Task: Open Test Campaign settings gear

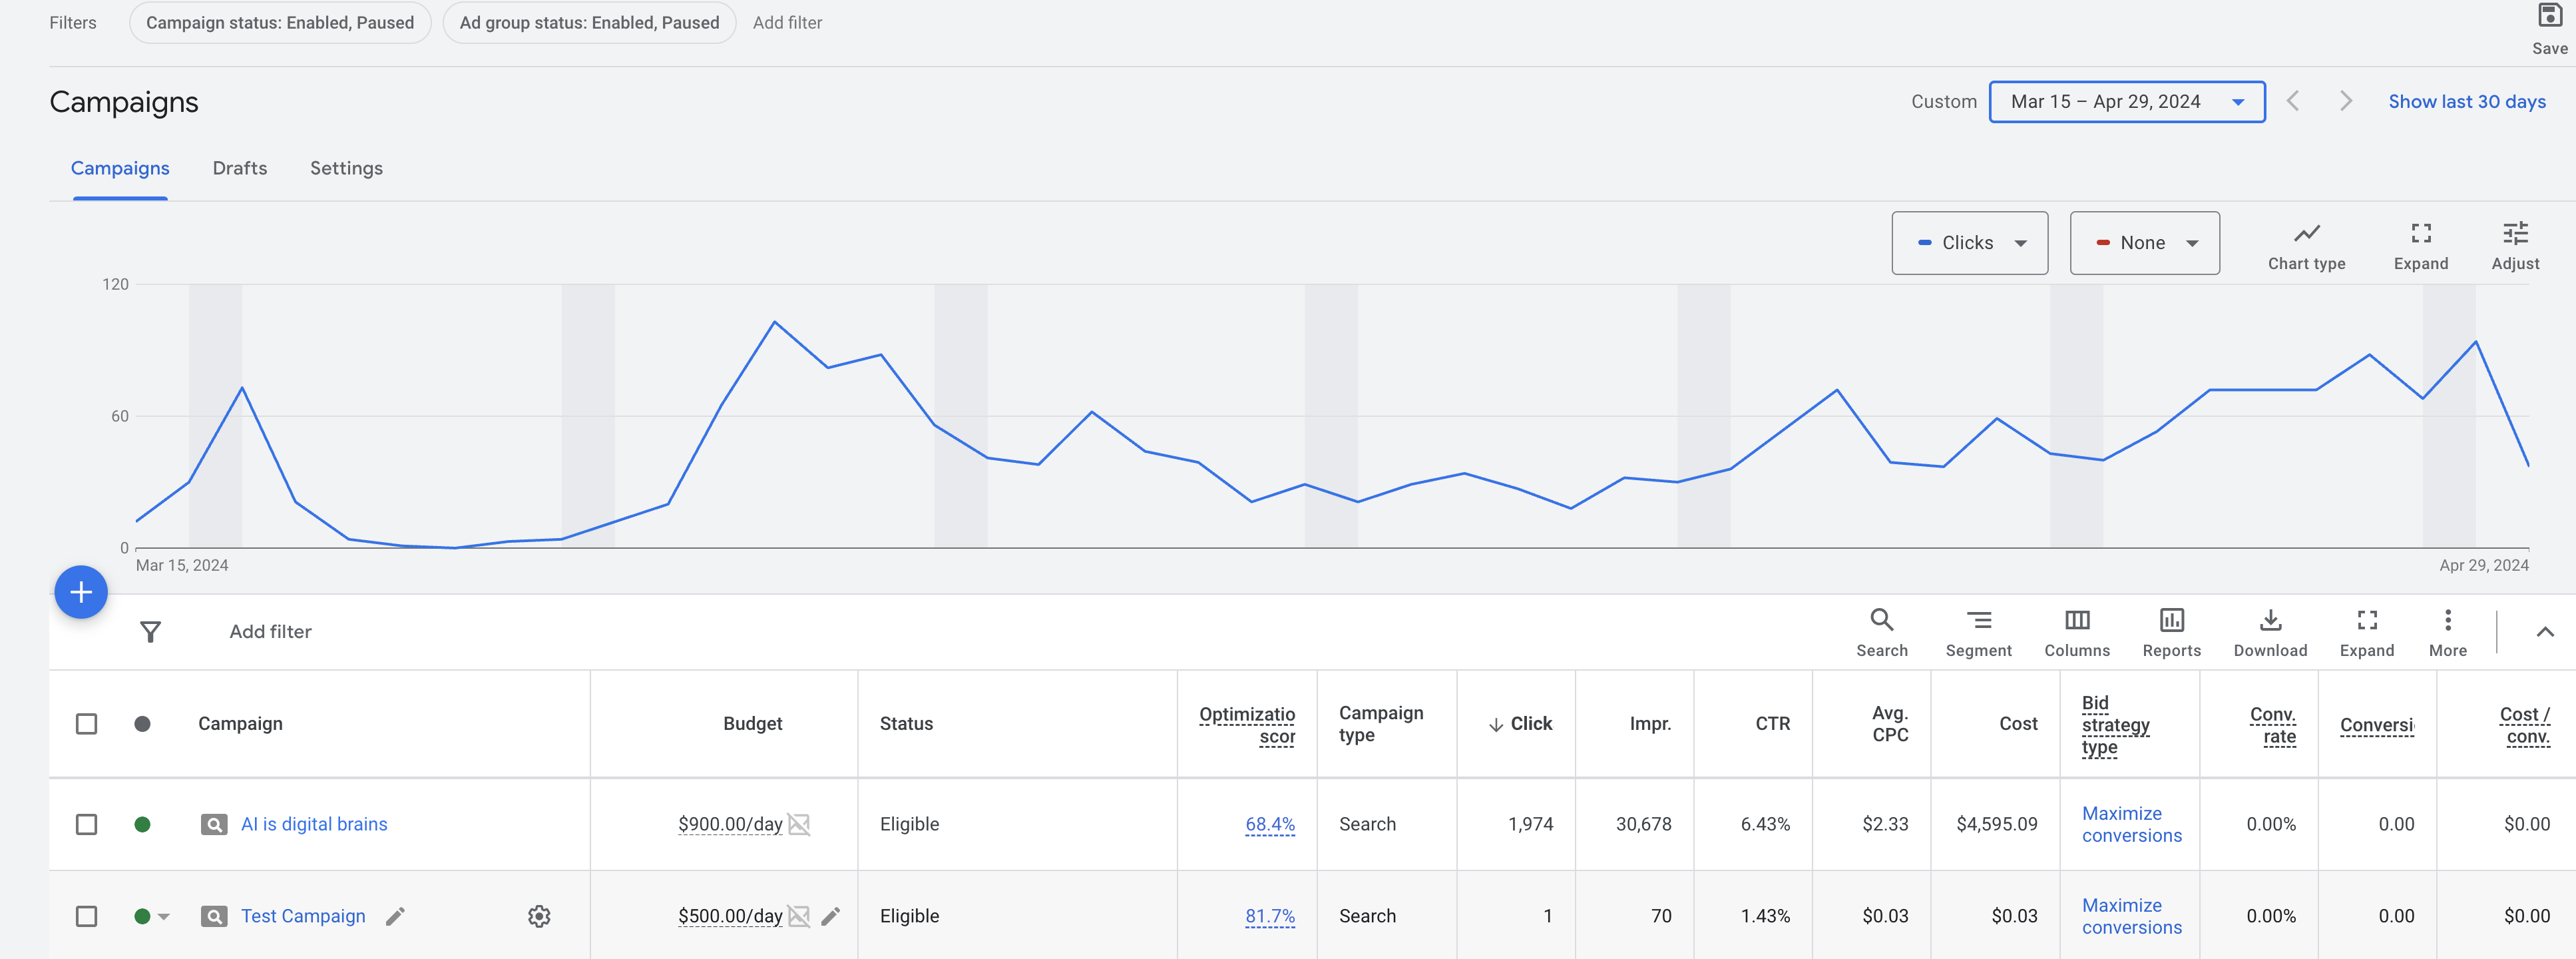Action: click(x=539, y=916)
